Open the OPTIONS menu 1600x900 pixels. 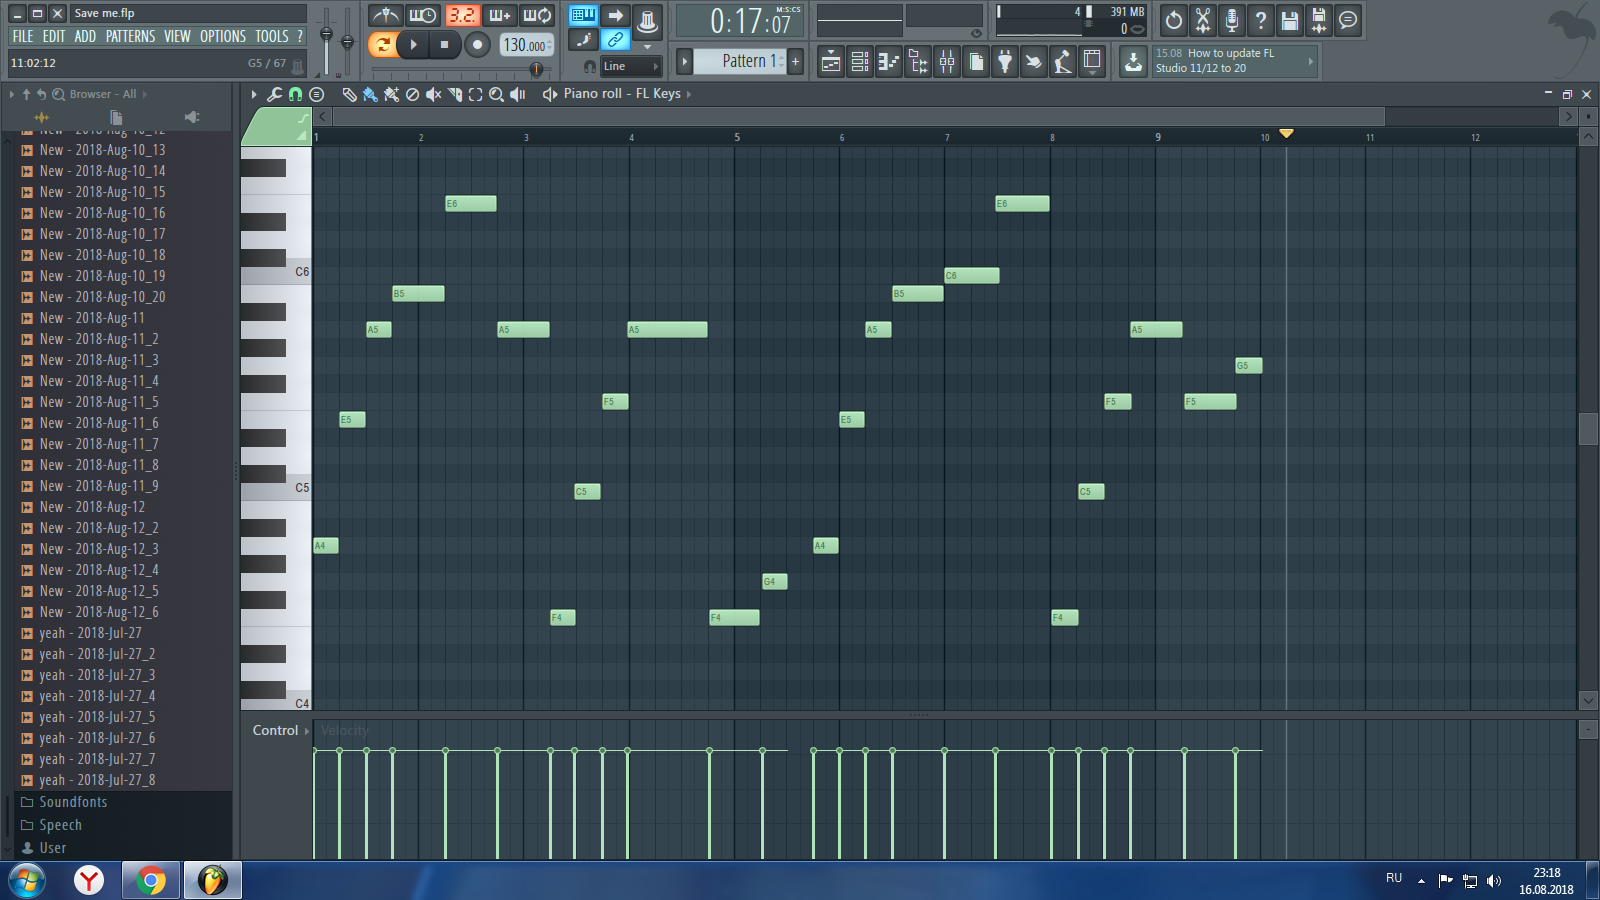pyautogui.click(x=222, y=36)
